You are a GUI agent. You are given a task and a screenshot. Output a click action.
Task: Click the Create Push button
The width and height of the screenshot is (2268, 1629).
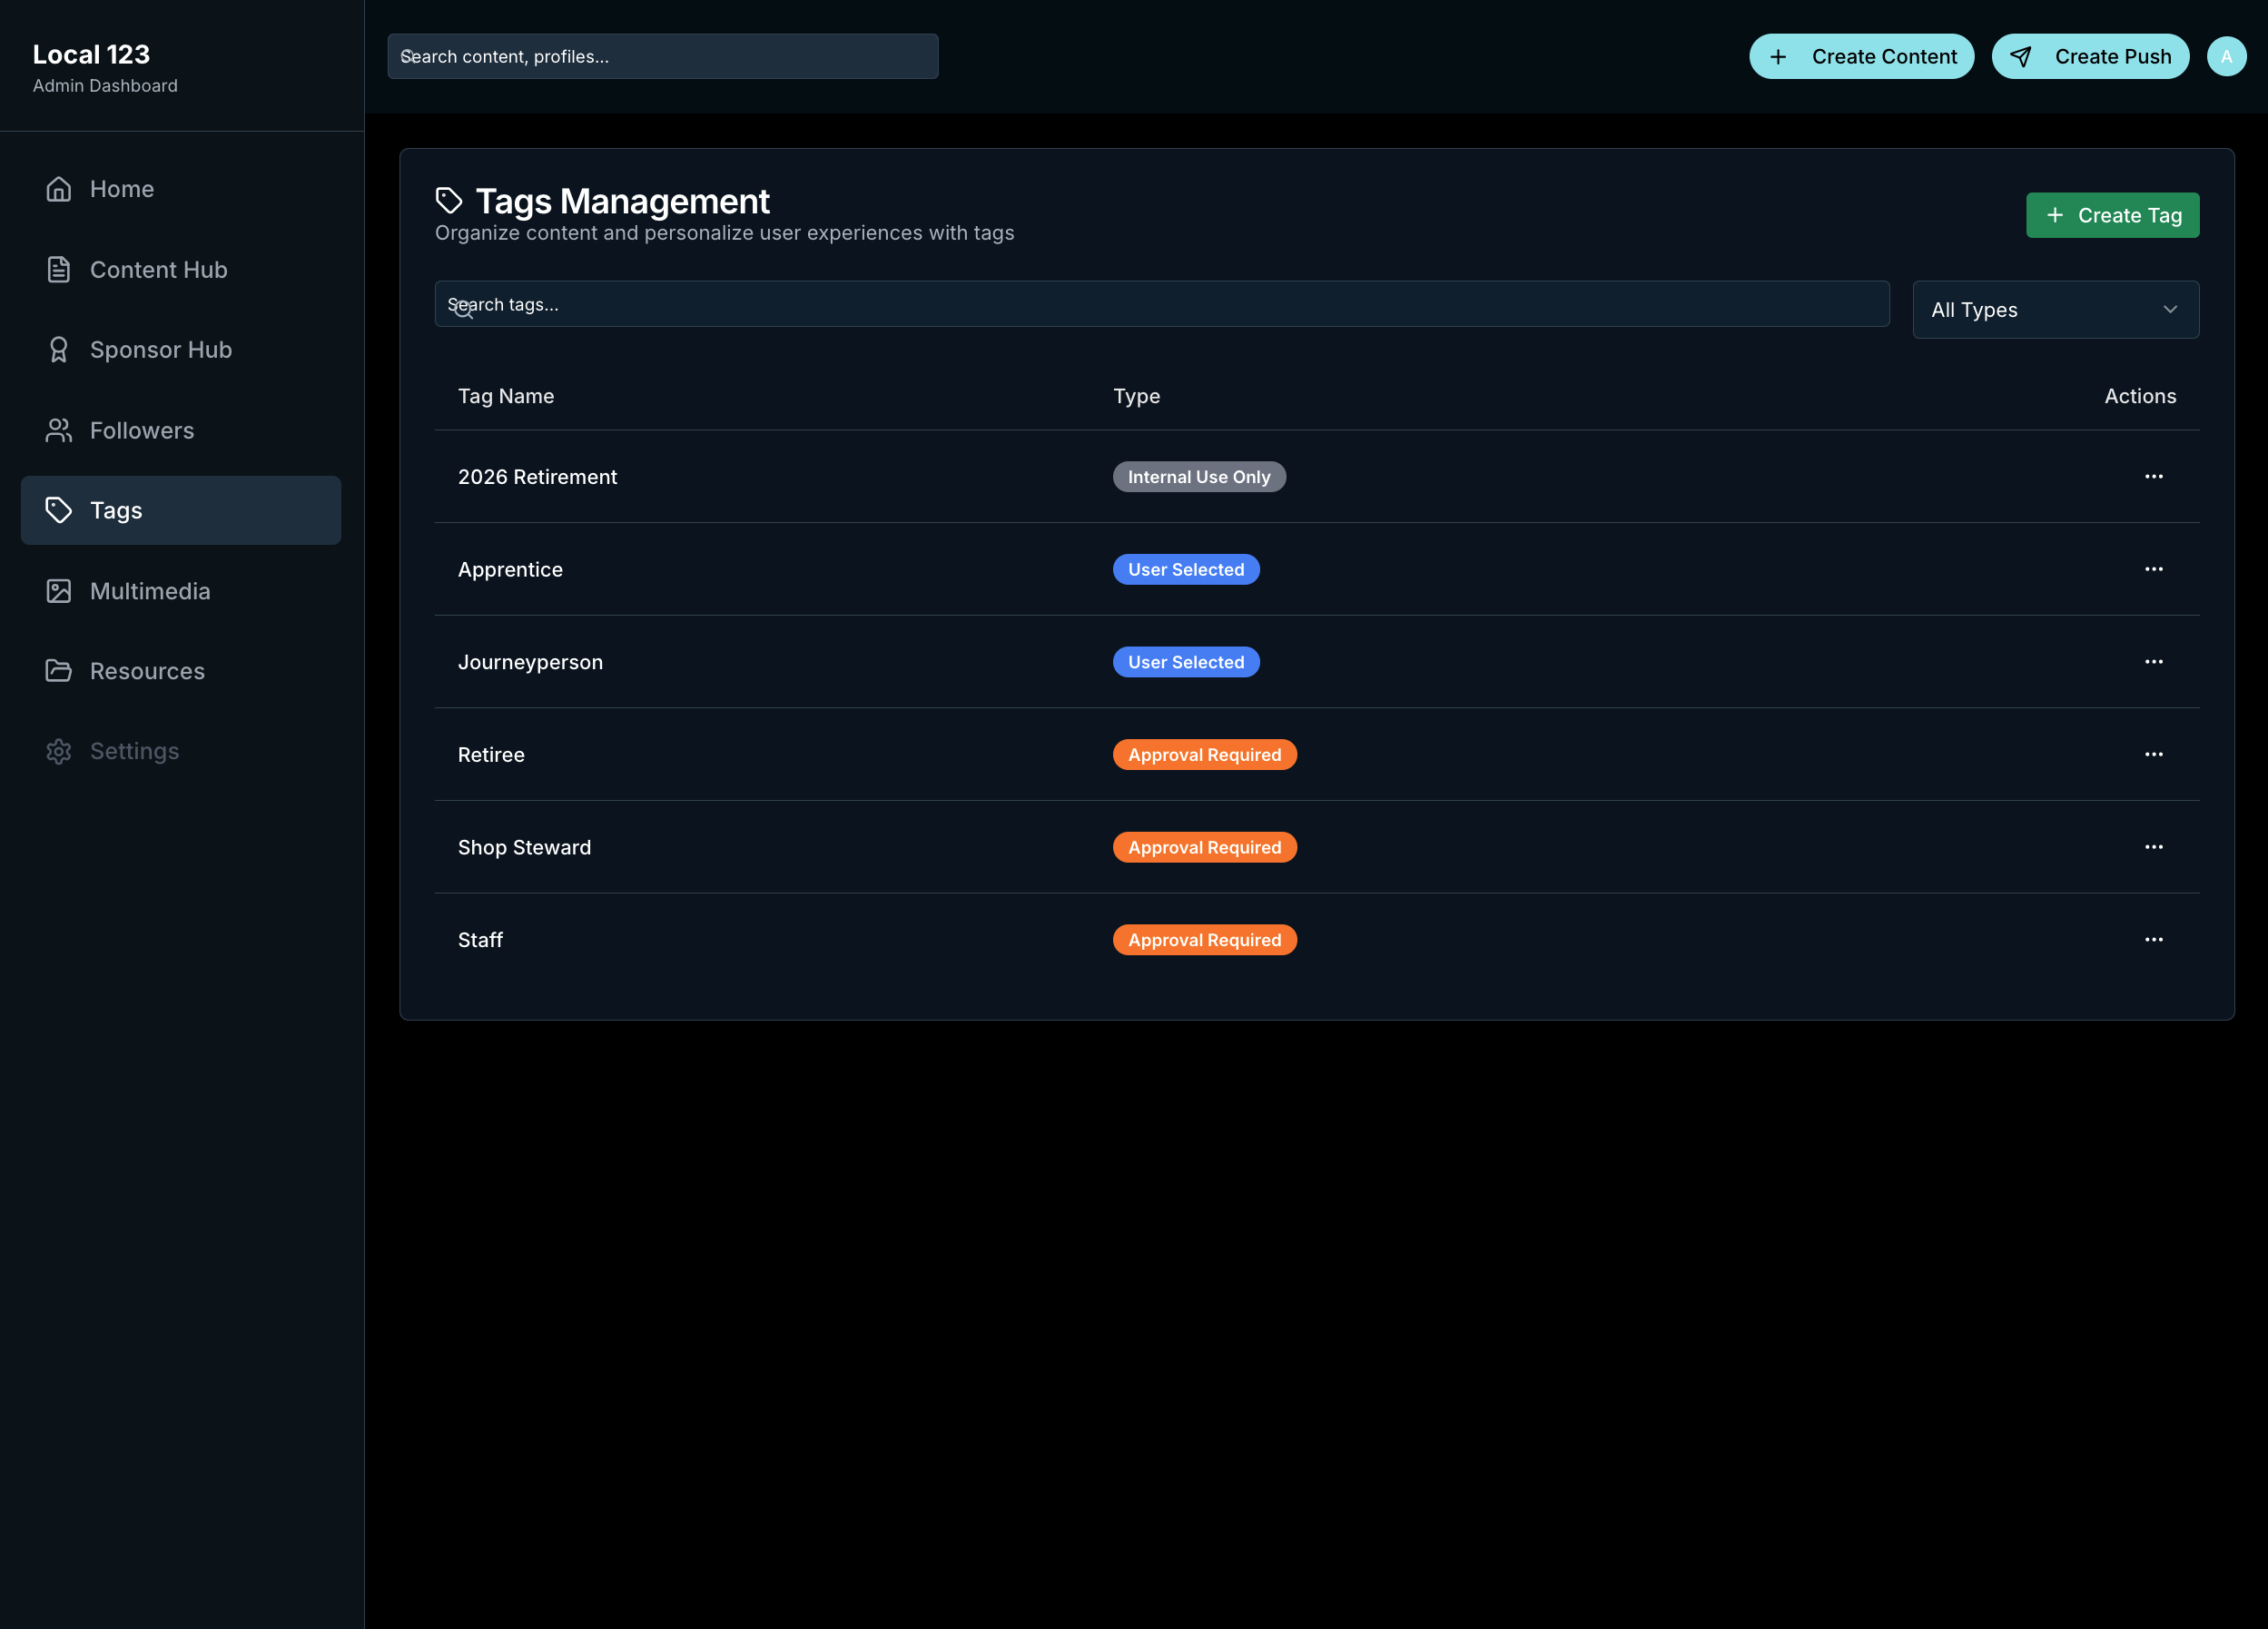[2090, 57]
